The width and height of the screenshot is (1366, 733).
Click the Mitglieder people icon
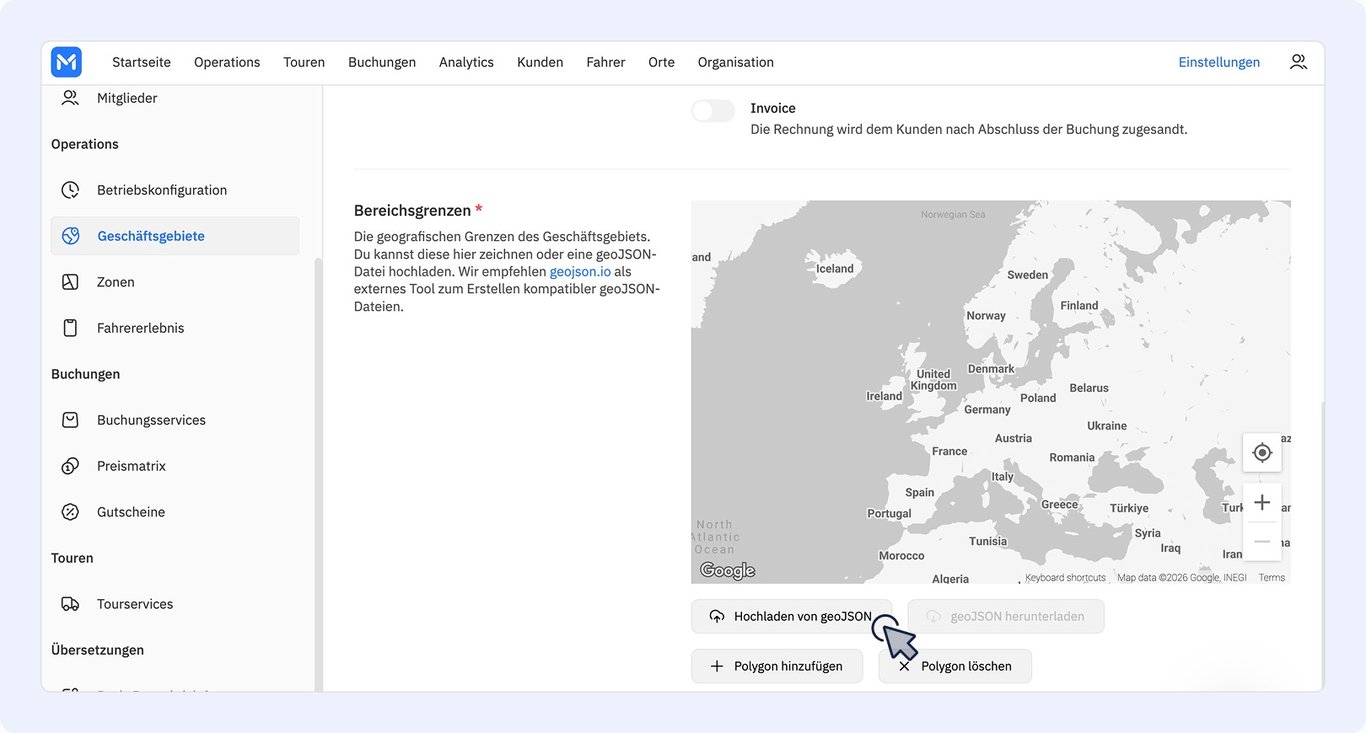coord(70,98)
